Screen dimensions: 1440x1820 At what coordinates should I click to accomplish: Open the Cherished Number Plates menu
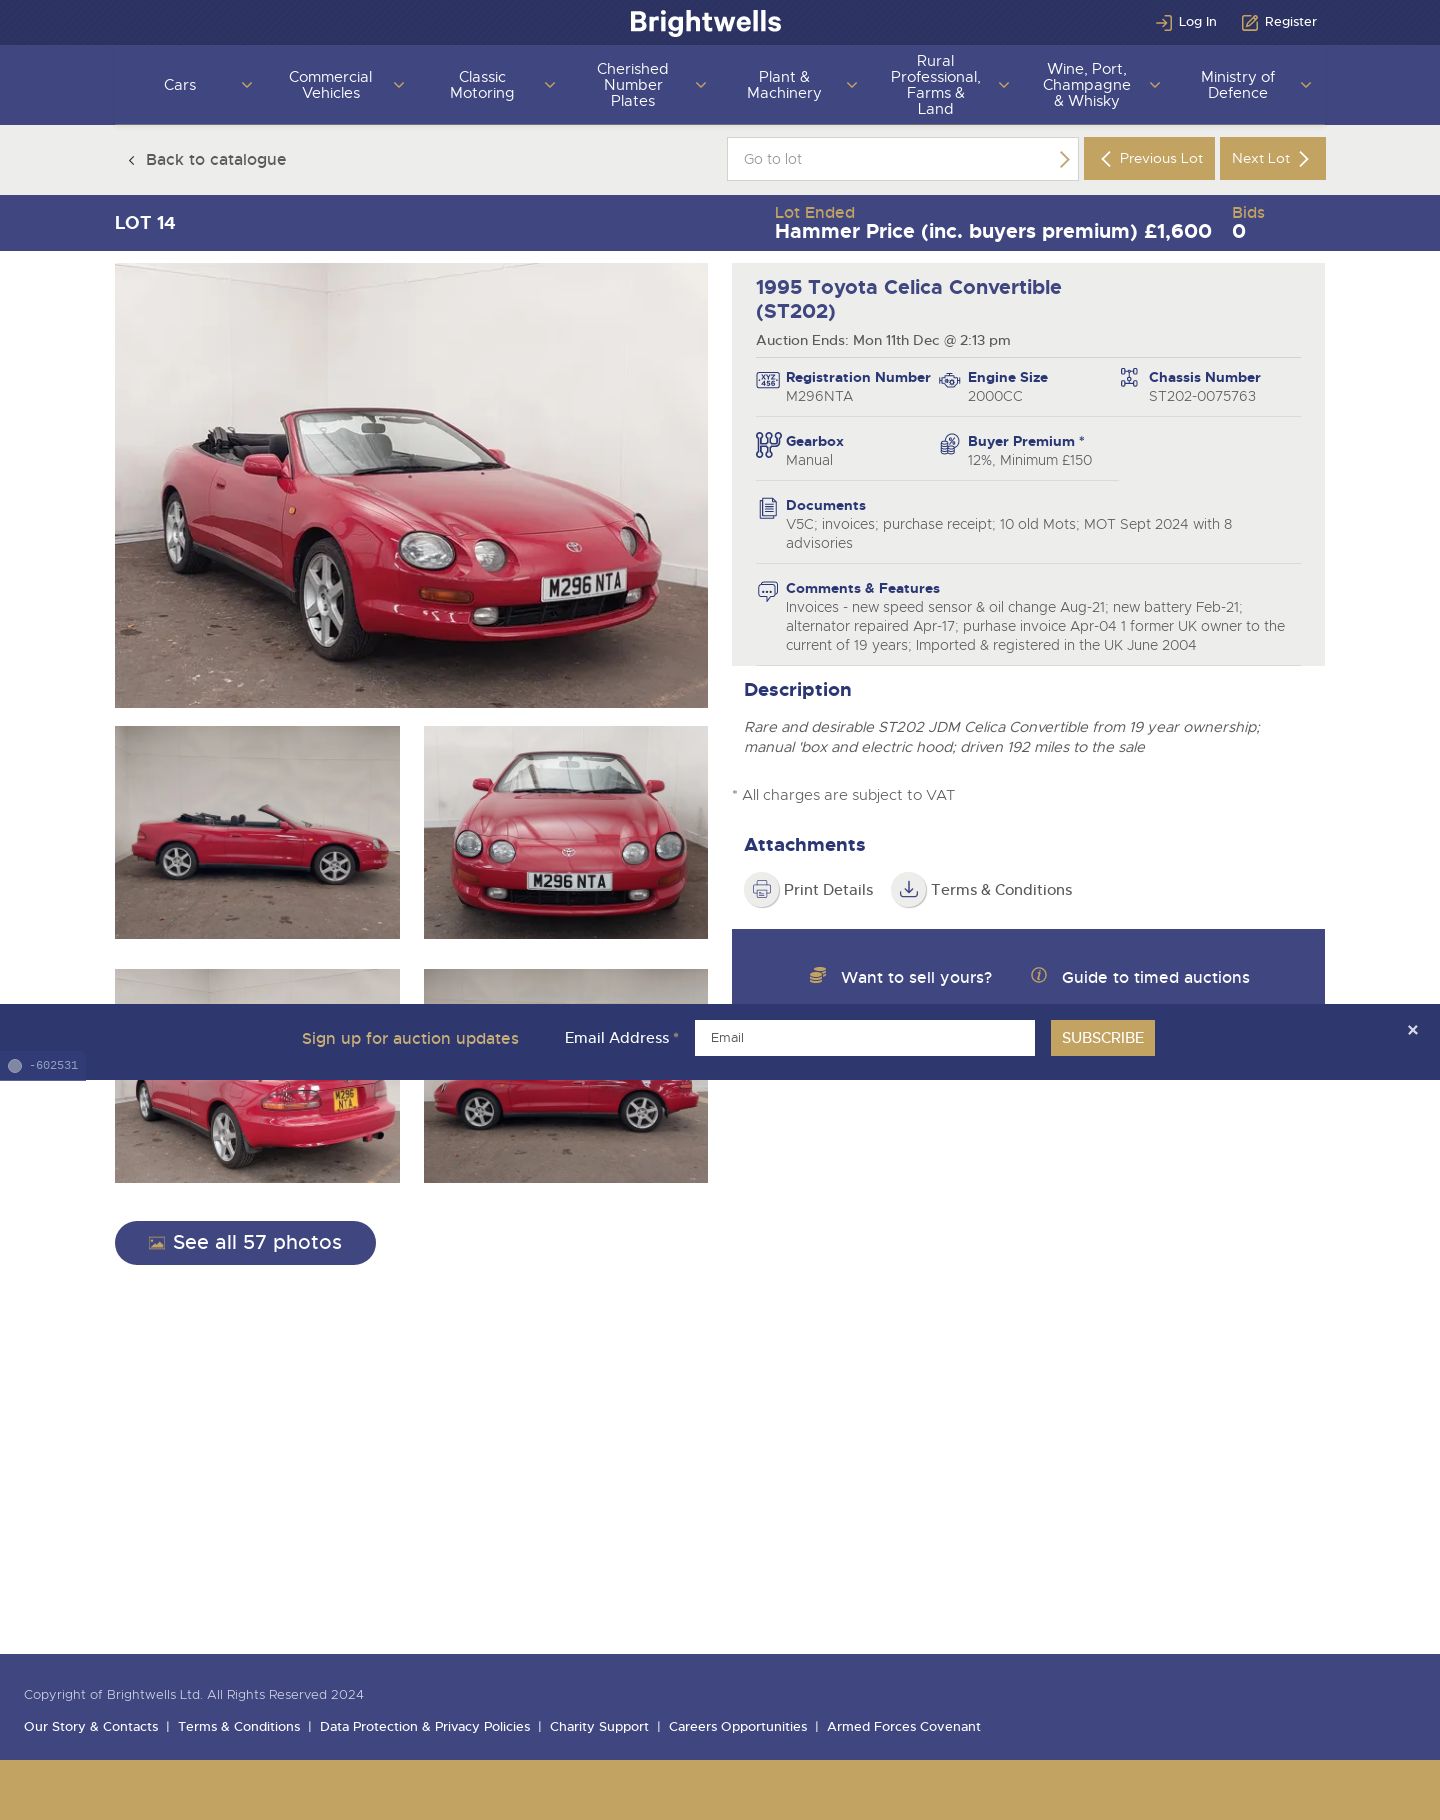633,85
